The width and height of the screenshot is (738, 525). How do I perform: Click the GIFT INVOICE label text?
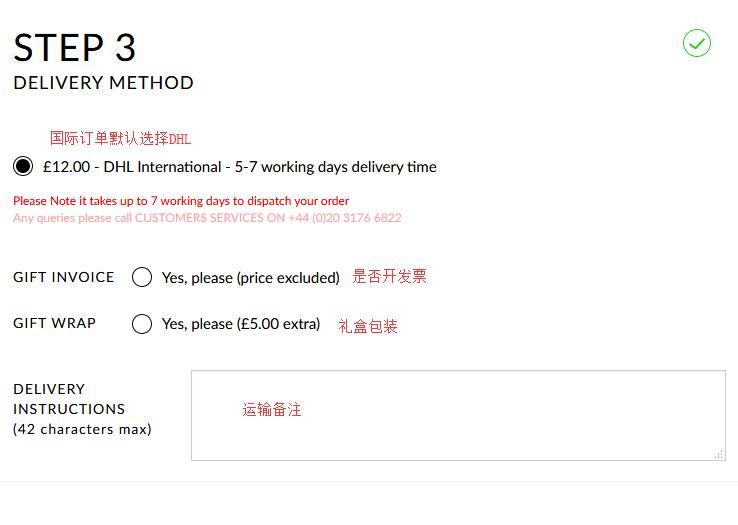(x=64, y=277)
